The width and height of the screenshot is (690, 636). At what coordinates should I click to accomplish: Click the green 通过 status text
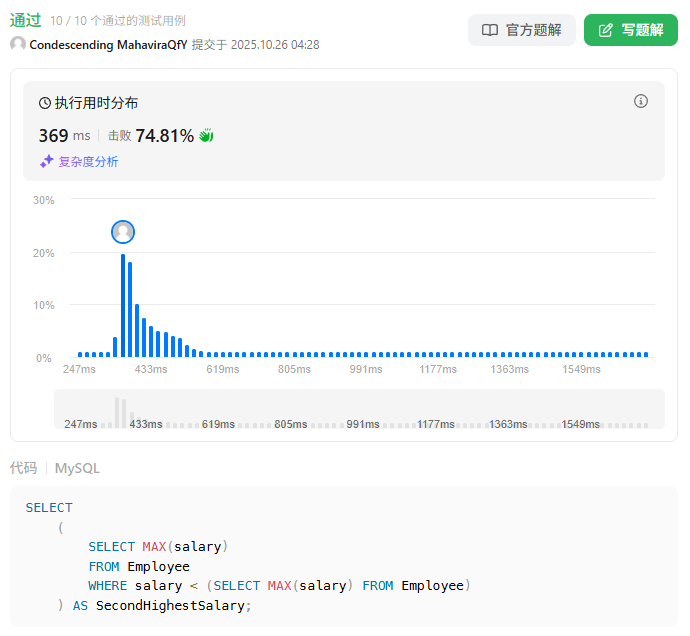(x=25, y=20)
